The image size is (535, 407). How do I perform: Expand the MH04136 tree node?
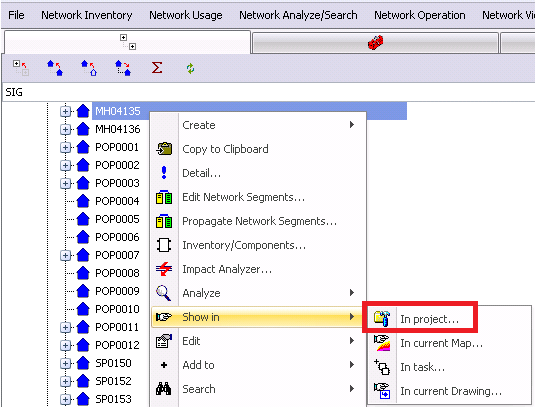click(65, 129)
